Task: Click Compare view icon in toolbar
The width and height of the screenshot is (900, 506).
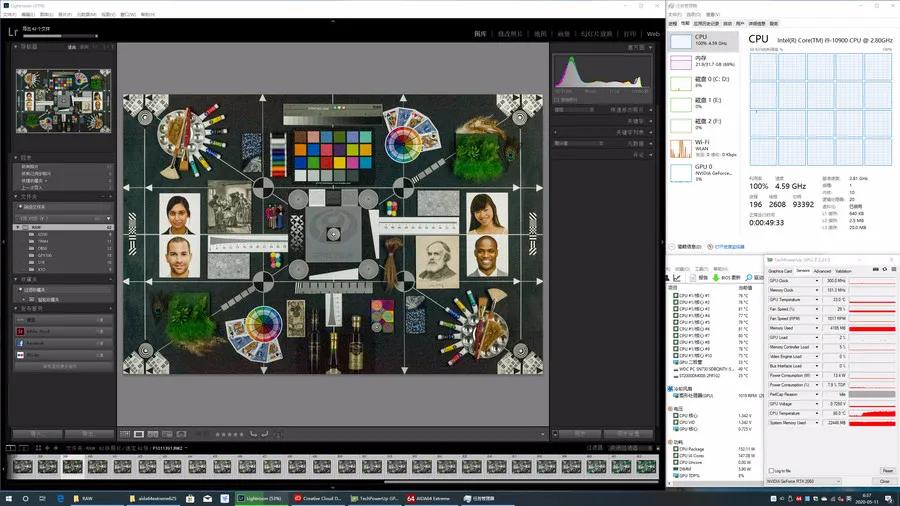Action: point(151,434)
